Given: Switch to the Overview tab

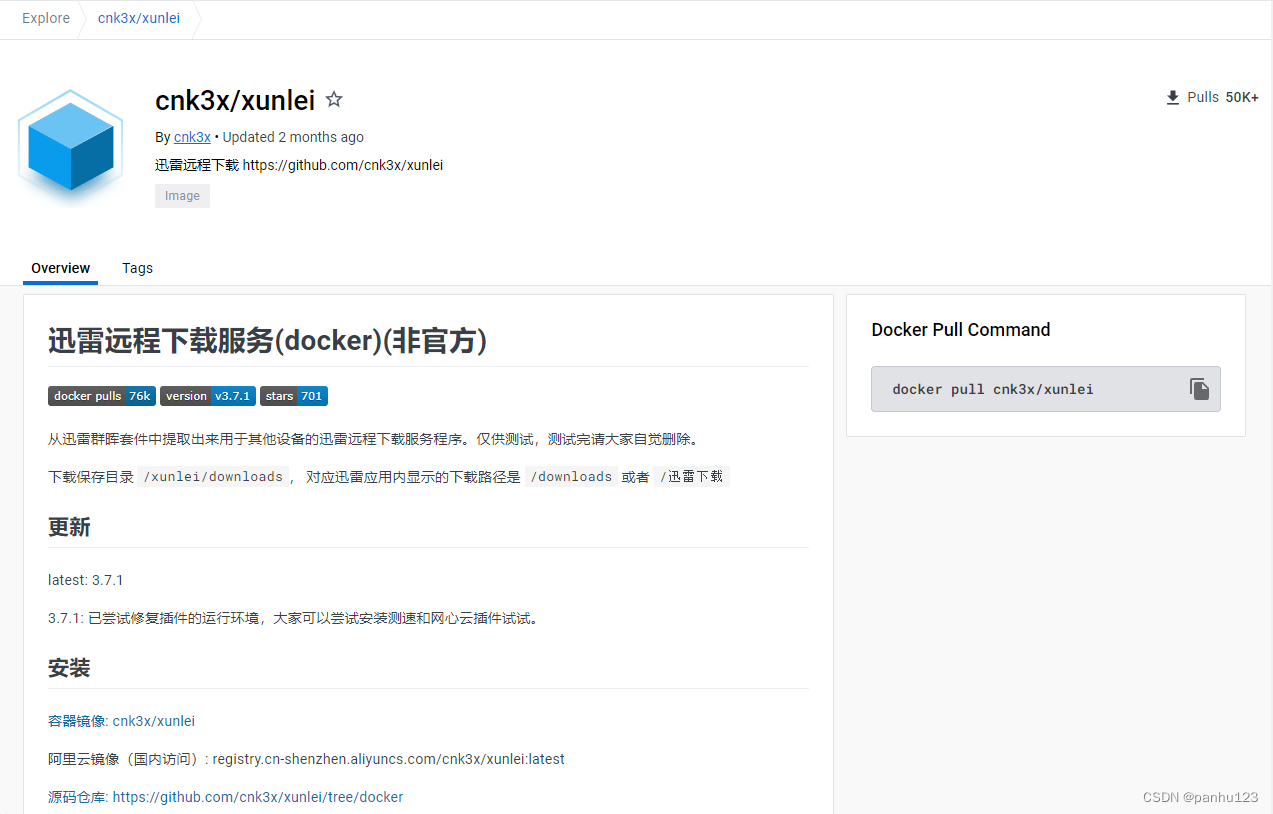Looking at the screenshot, I should tap(60, 268).
